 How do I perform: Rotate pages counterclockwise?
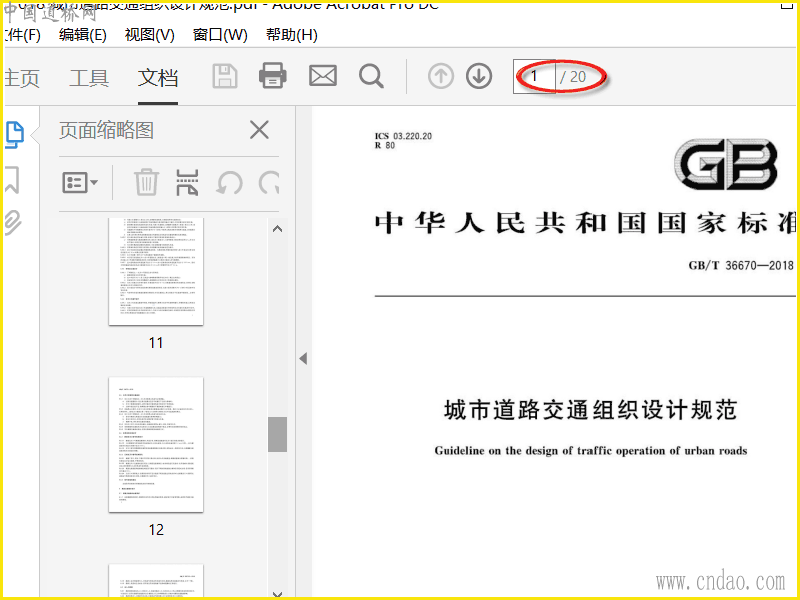pyautogui.click(x=229, y=183)
